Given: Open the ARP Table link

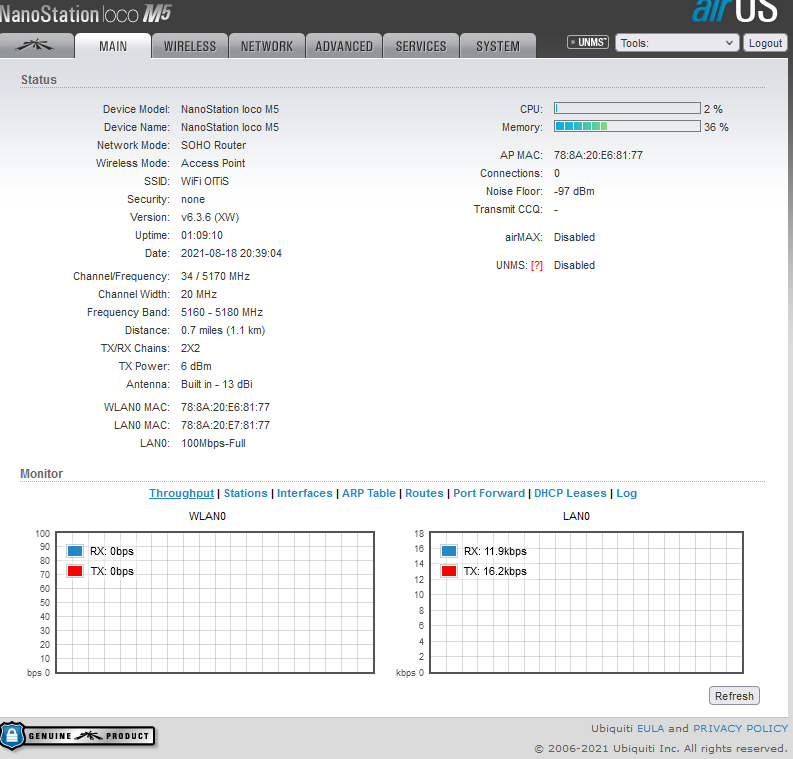Looking at the screenshot, I should pos(369,494).
